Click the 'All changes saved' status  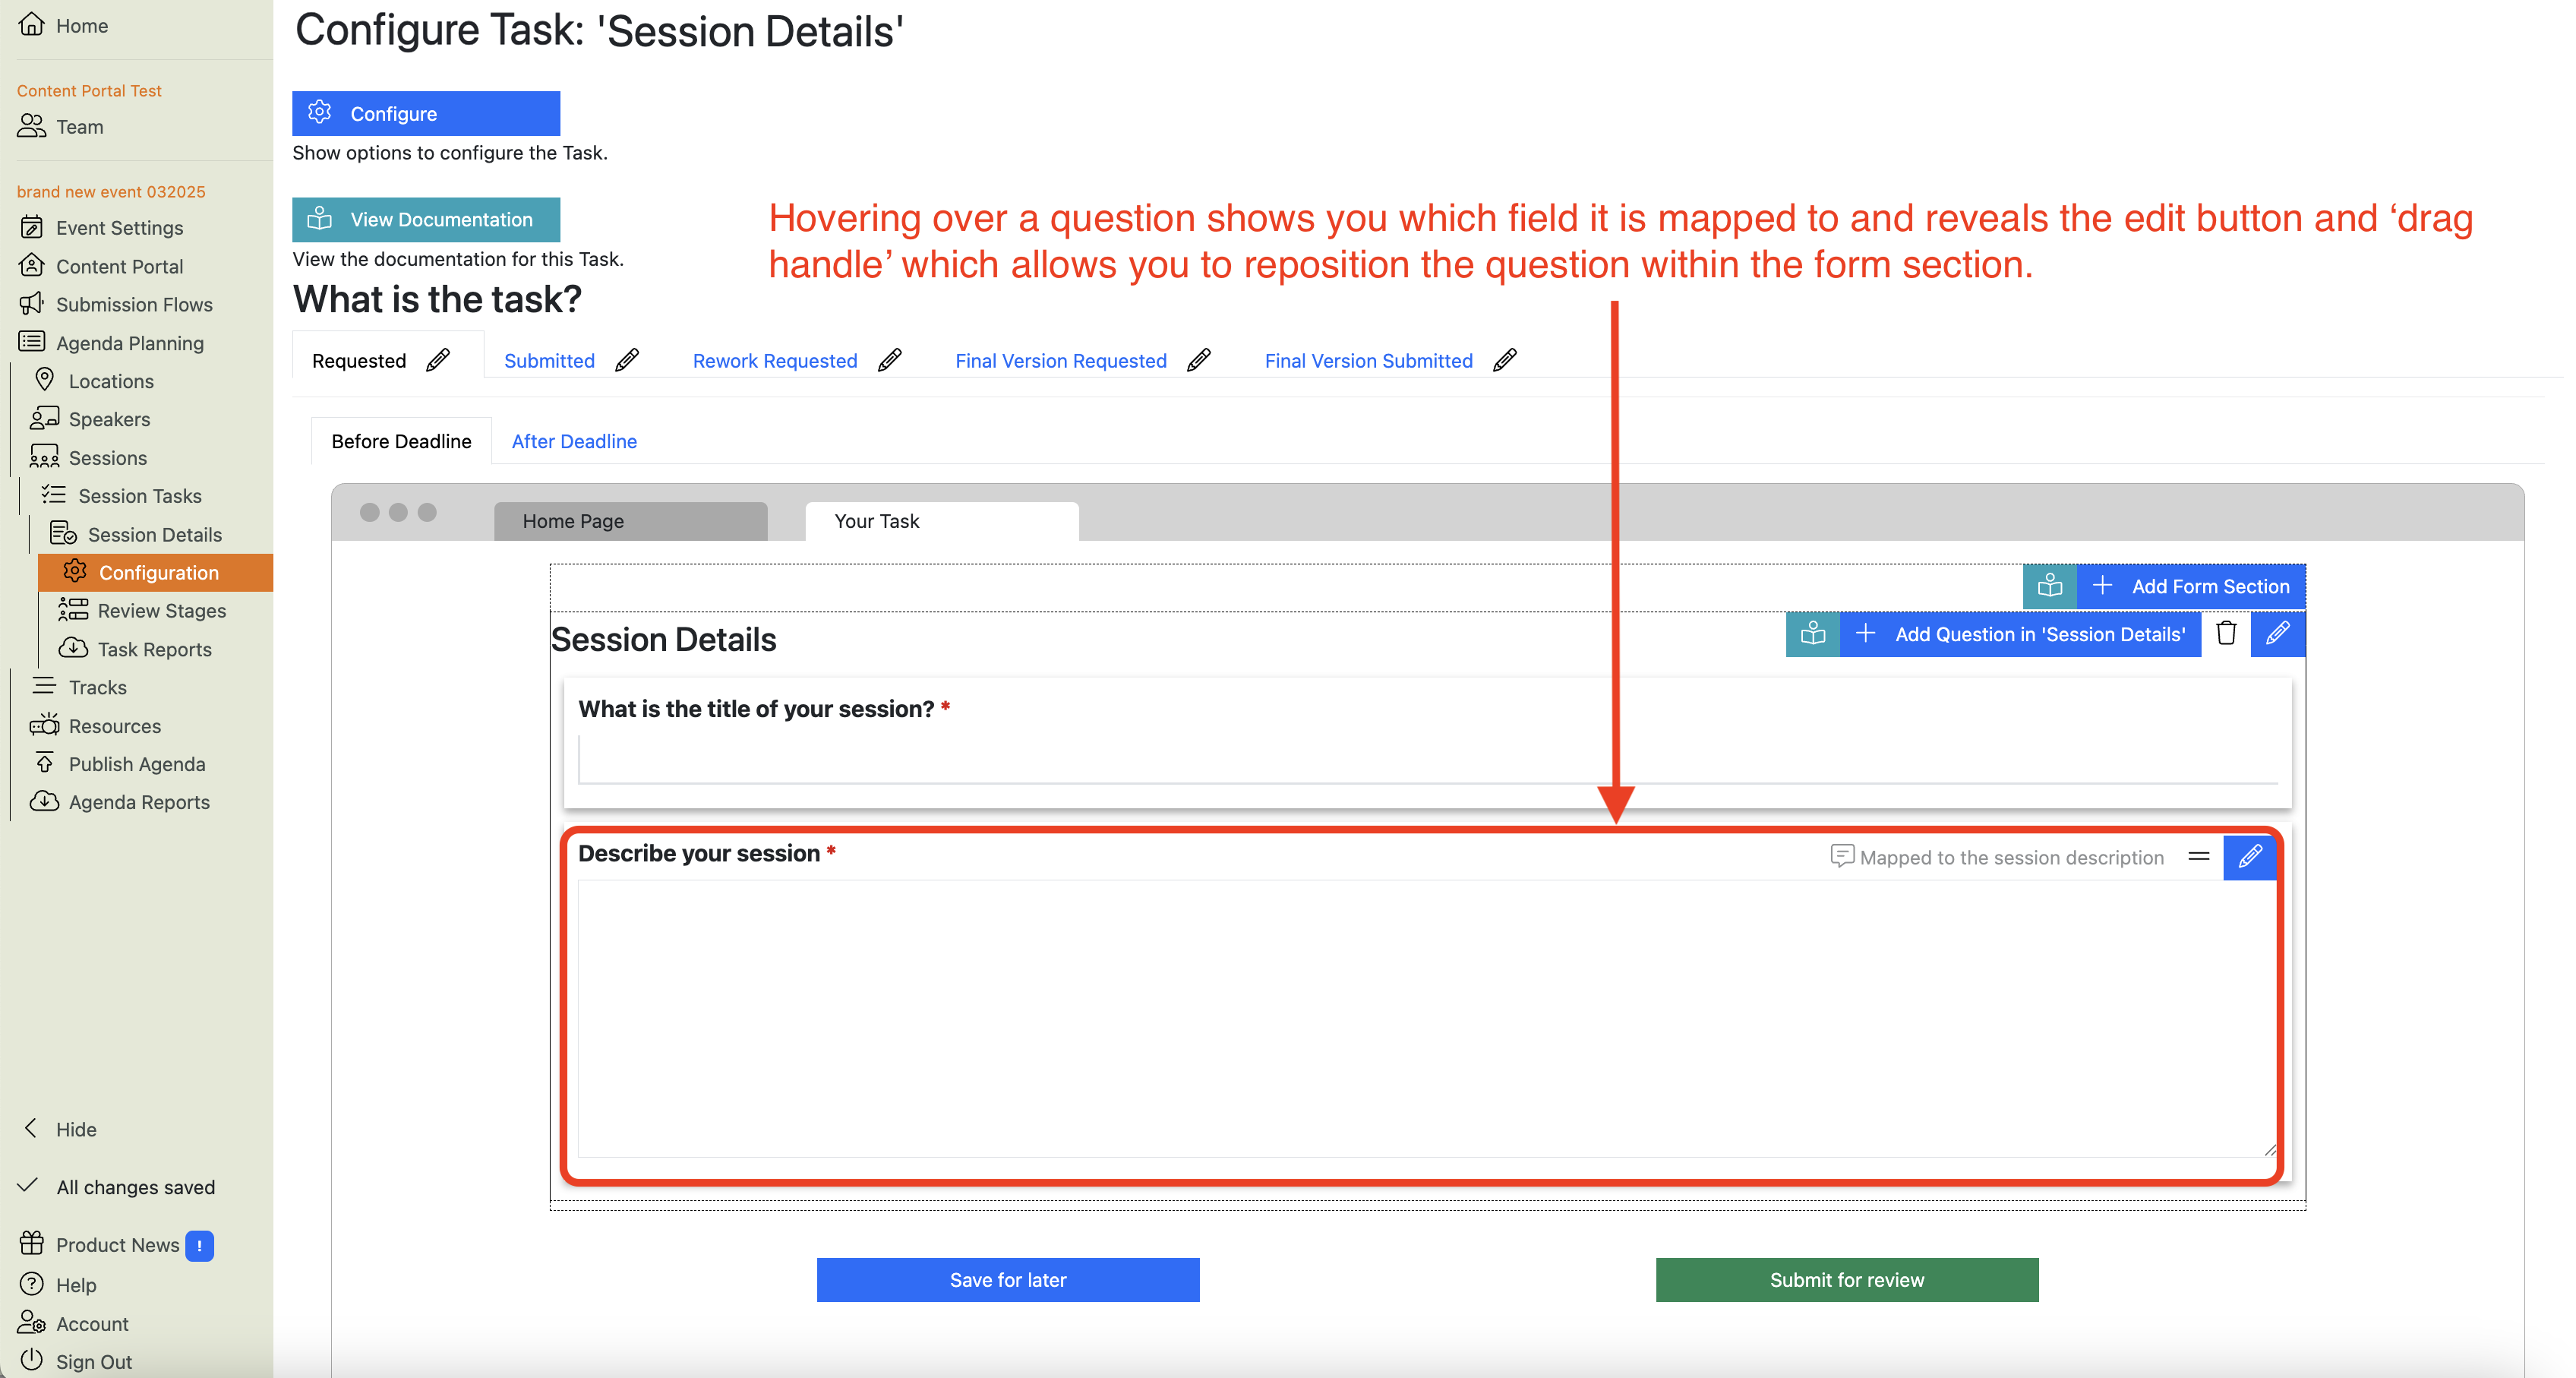pos(136,1187)
